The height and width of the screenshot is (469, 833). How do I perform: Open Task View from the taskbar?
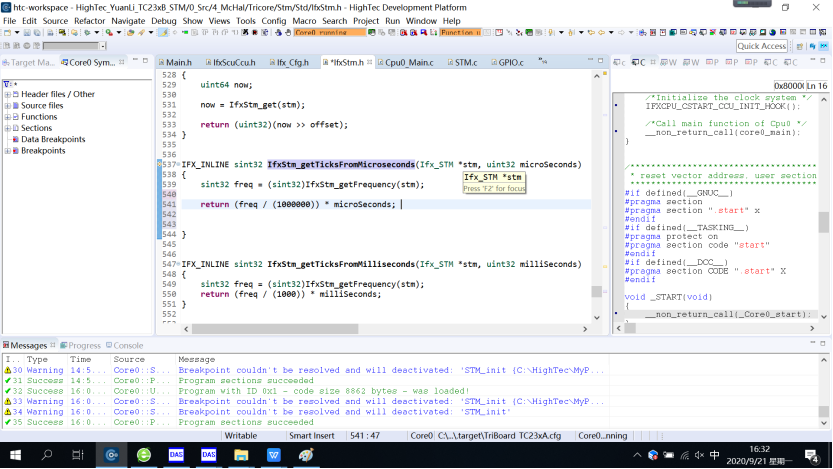78,455
